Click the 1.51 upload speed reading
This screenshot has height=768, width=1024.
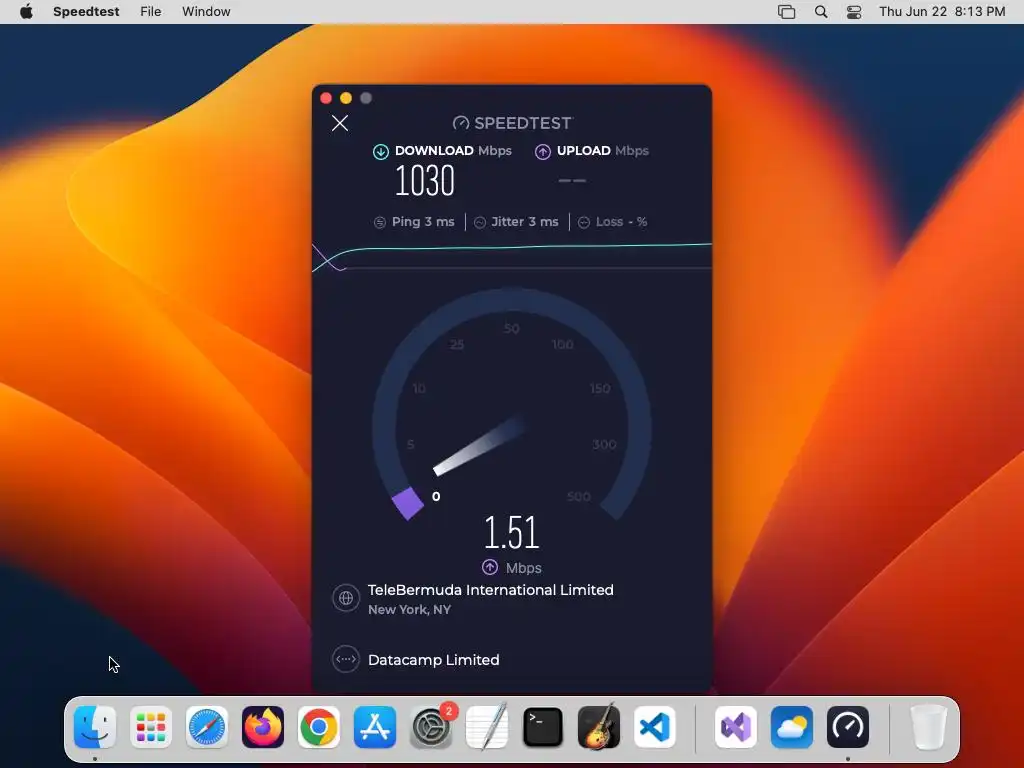[x=511, y=532]
